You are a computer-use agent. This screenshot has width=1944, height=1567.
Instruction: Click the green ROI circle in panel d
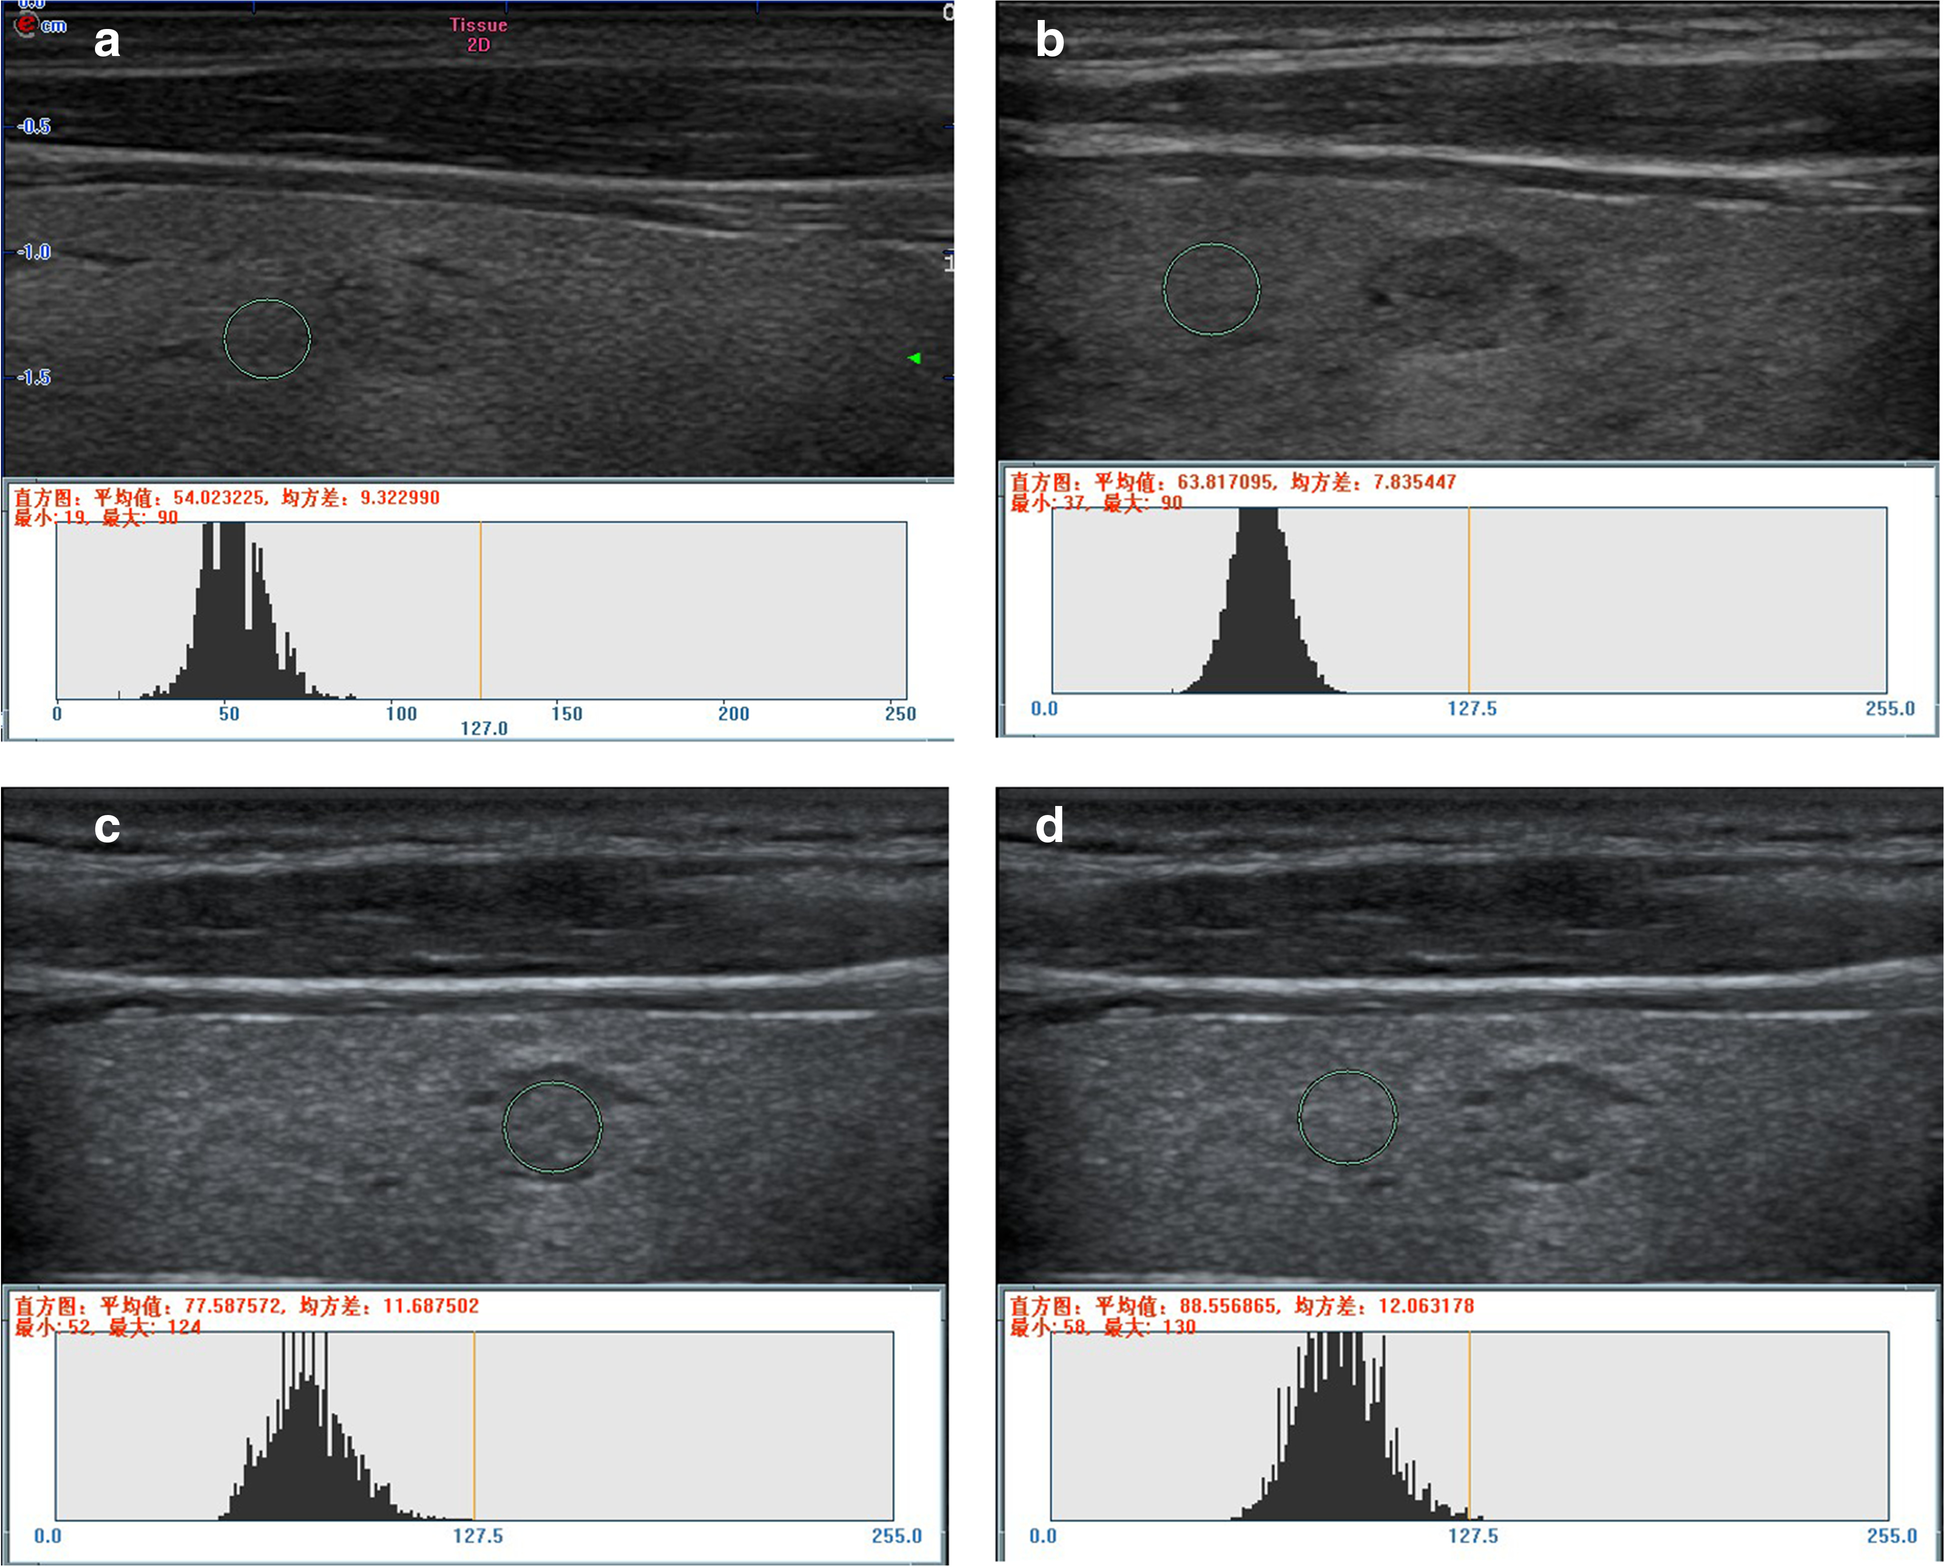coord(1347,1117)
